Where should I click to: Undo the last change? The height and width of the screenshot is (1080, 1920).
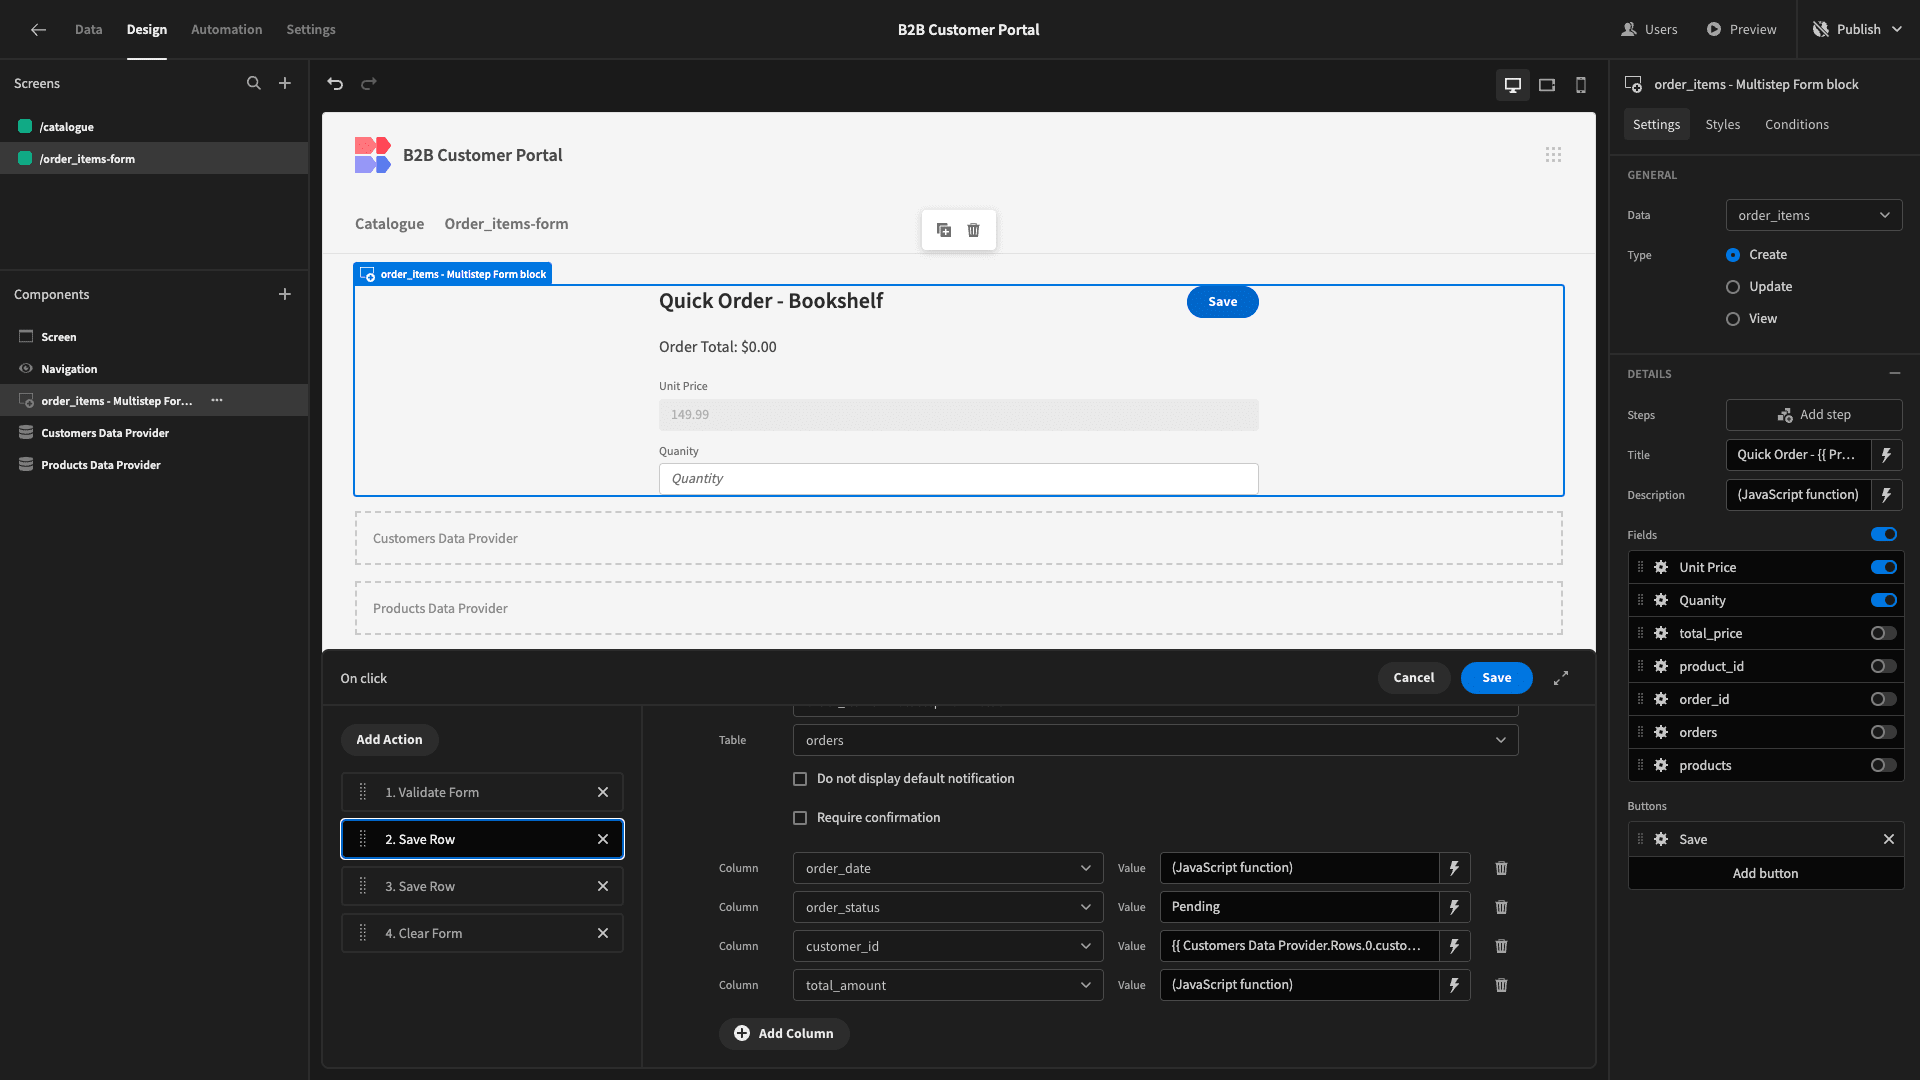tap(335, 84)
